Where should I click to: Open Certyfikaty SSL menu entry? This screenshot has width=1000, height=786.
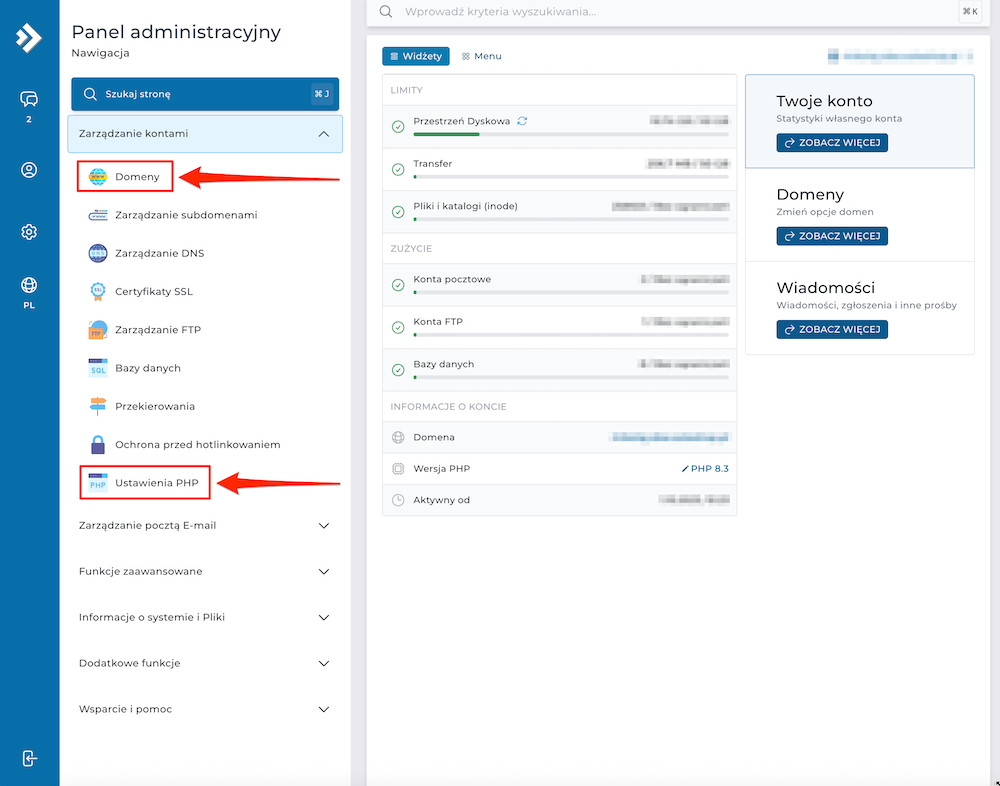click(x=154, y=292)
